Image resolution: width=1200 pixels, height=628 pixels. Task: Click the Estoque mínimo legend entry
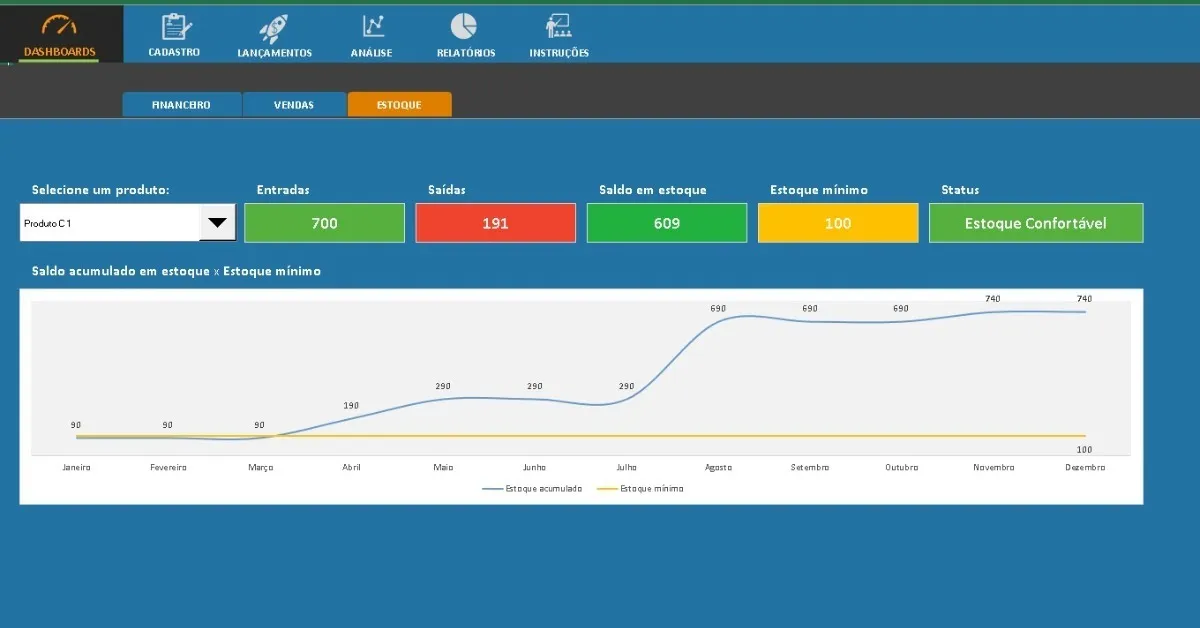pos(640,489)
